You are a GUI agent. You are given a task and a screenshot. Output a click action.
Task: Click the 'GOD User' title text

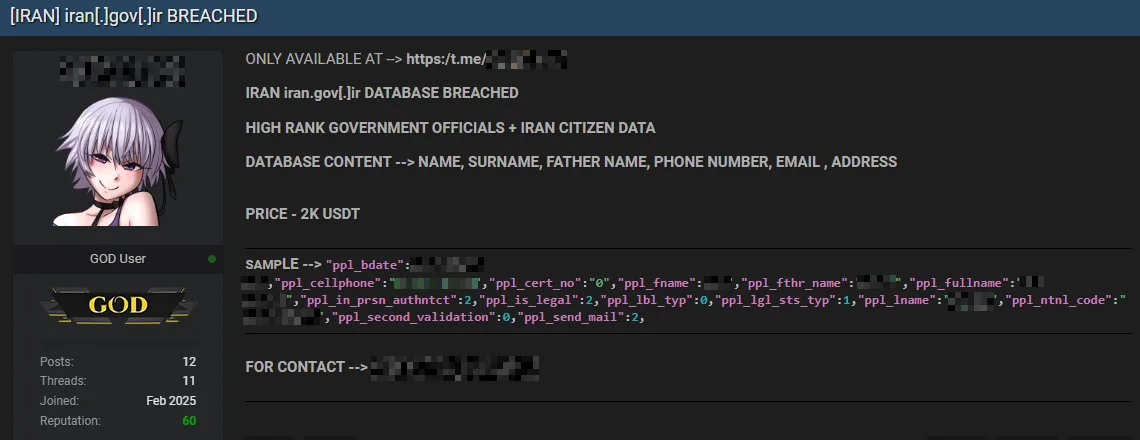(x=118, y=259)
